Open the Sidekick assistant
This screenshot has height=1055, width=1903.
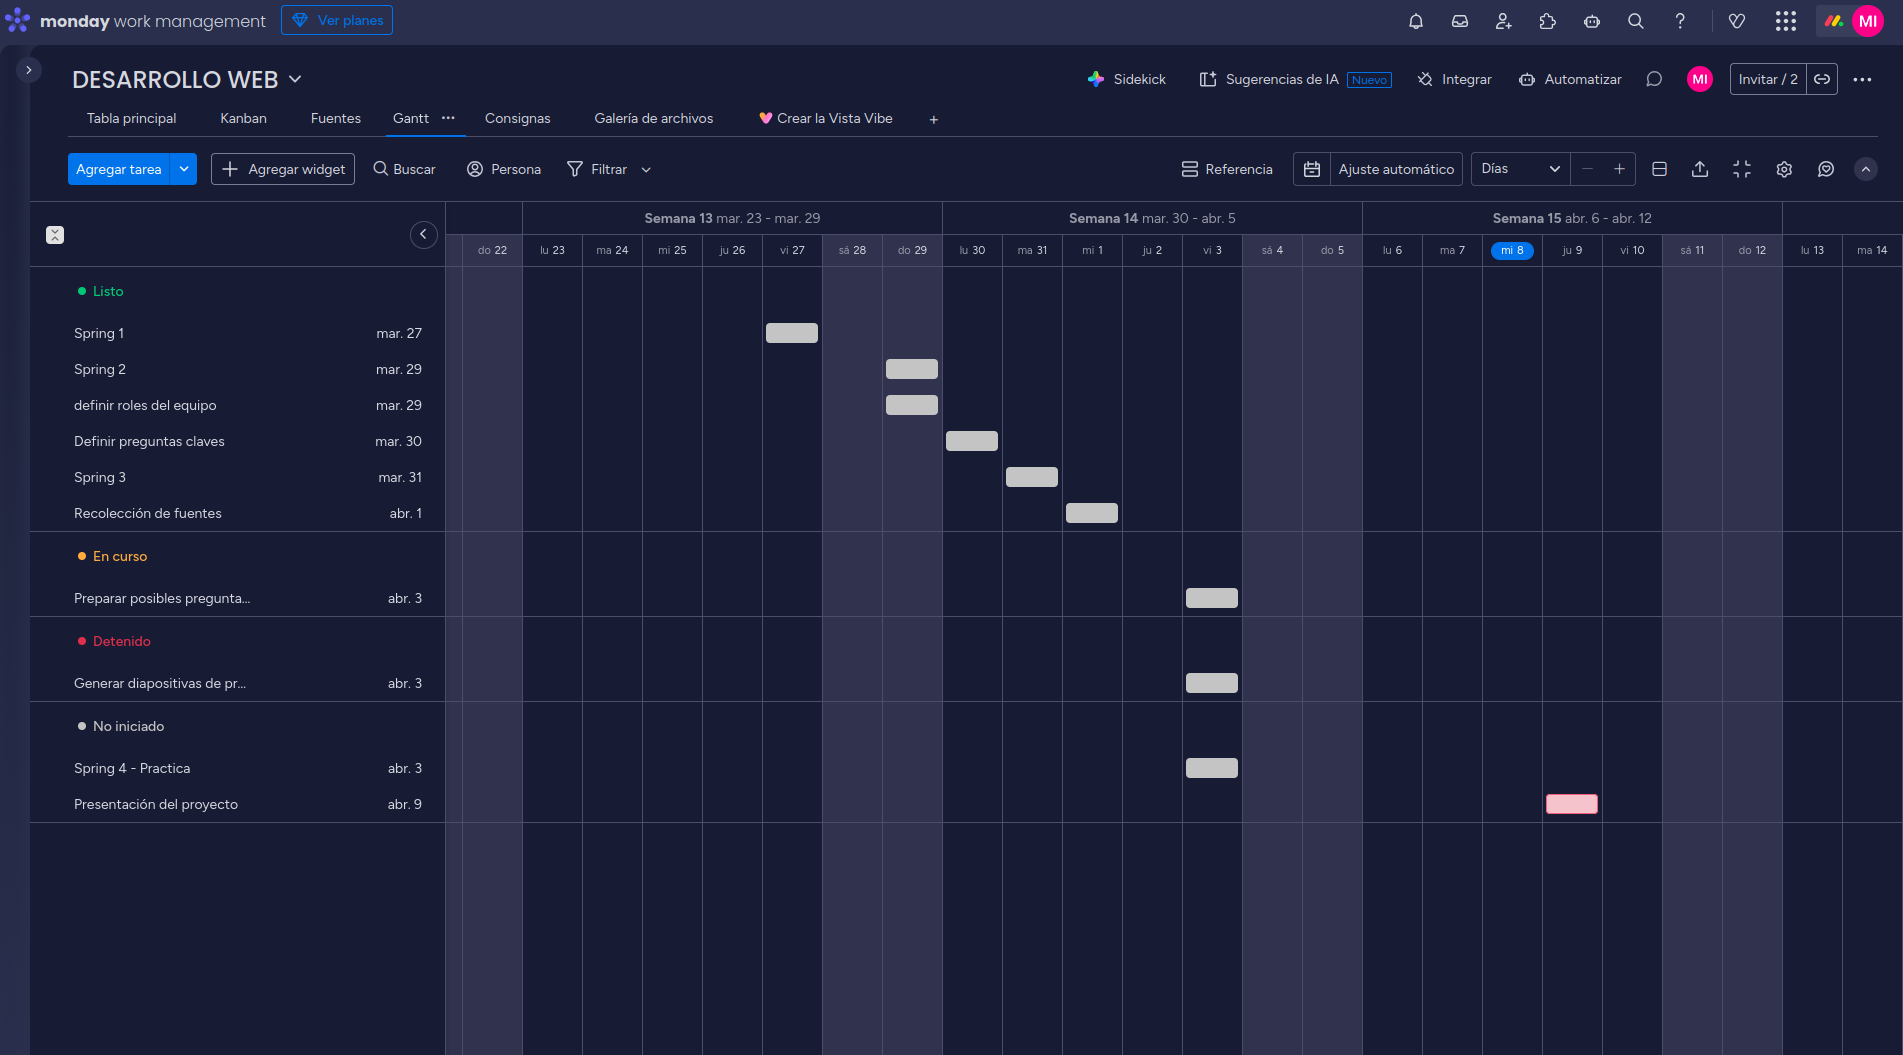[1127, 79]
